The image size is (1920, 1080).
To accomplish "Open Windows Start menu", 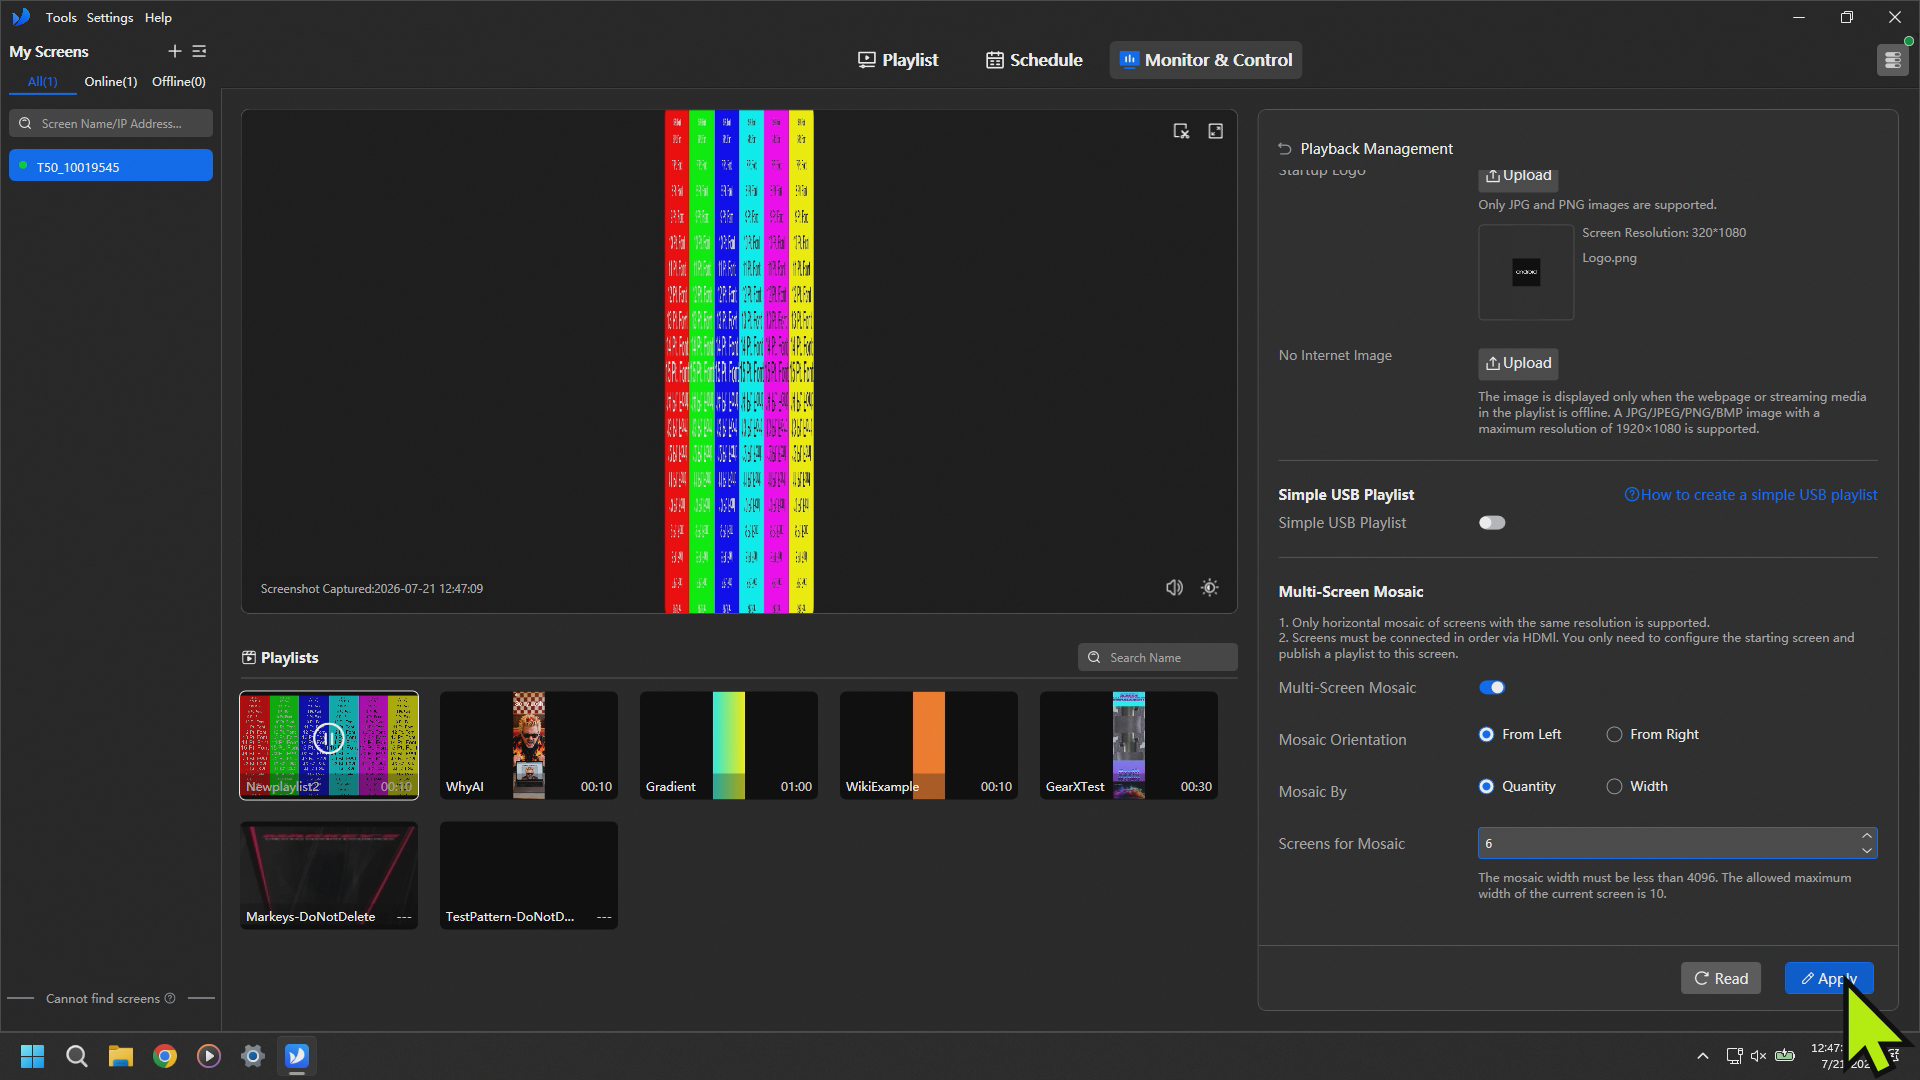I will 32,1056.
